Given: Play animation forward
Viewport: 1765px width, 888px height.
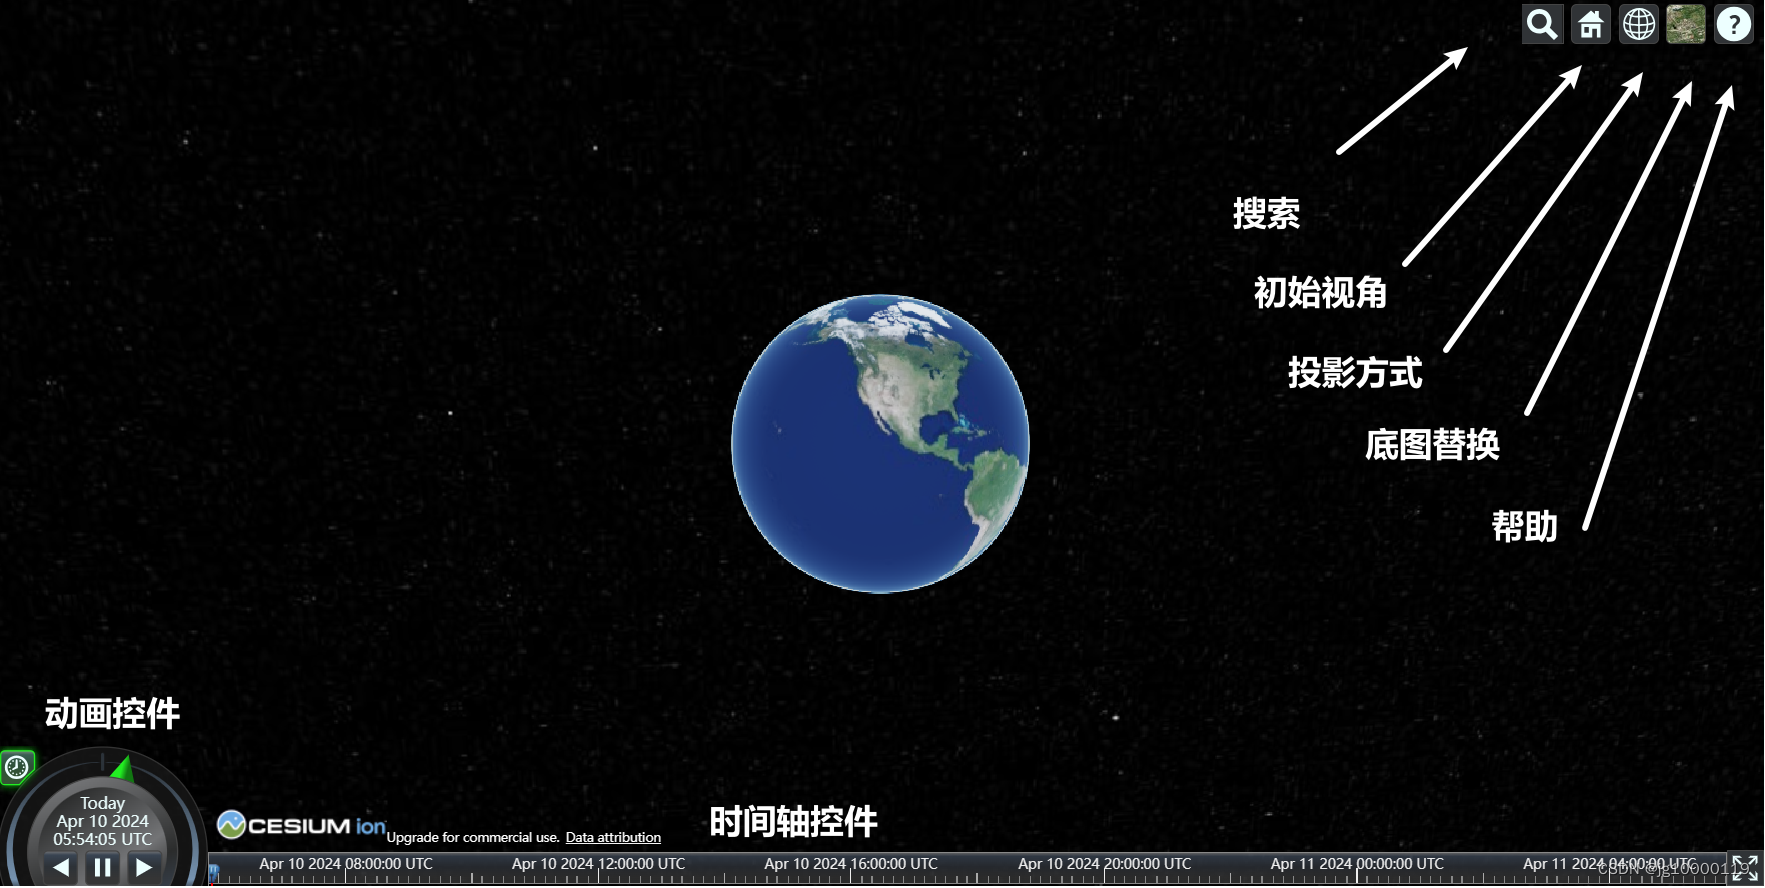Looking at the screenshot, I should coord(143,867).
